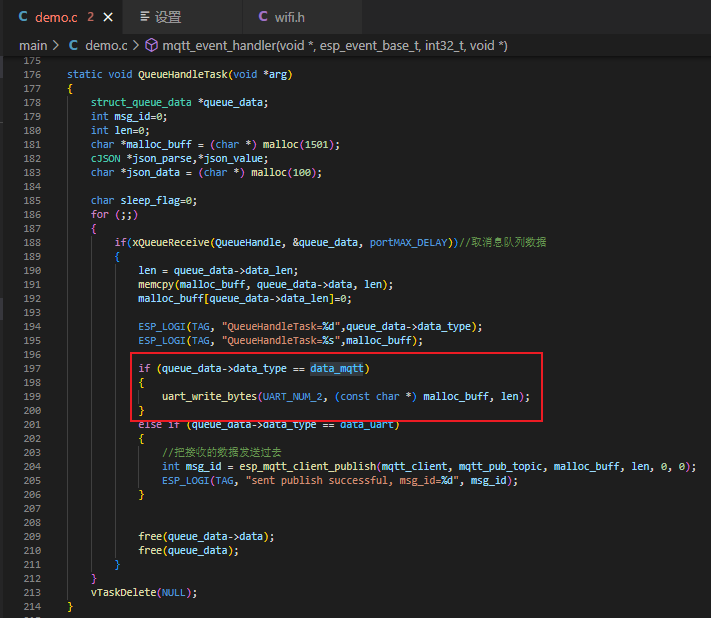Click the Chinese comment on line 203

[x=222, y=453]
